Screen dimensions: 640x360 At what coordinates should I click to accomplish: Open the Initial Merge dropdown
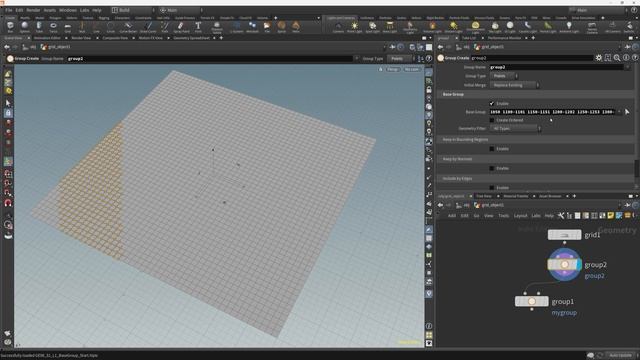coord(515,85)
